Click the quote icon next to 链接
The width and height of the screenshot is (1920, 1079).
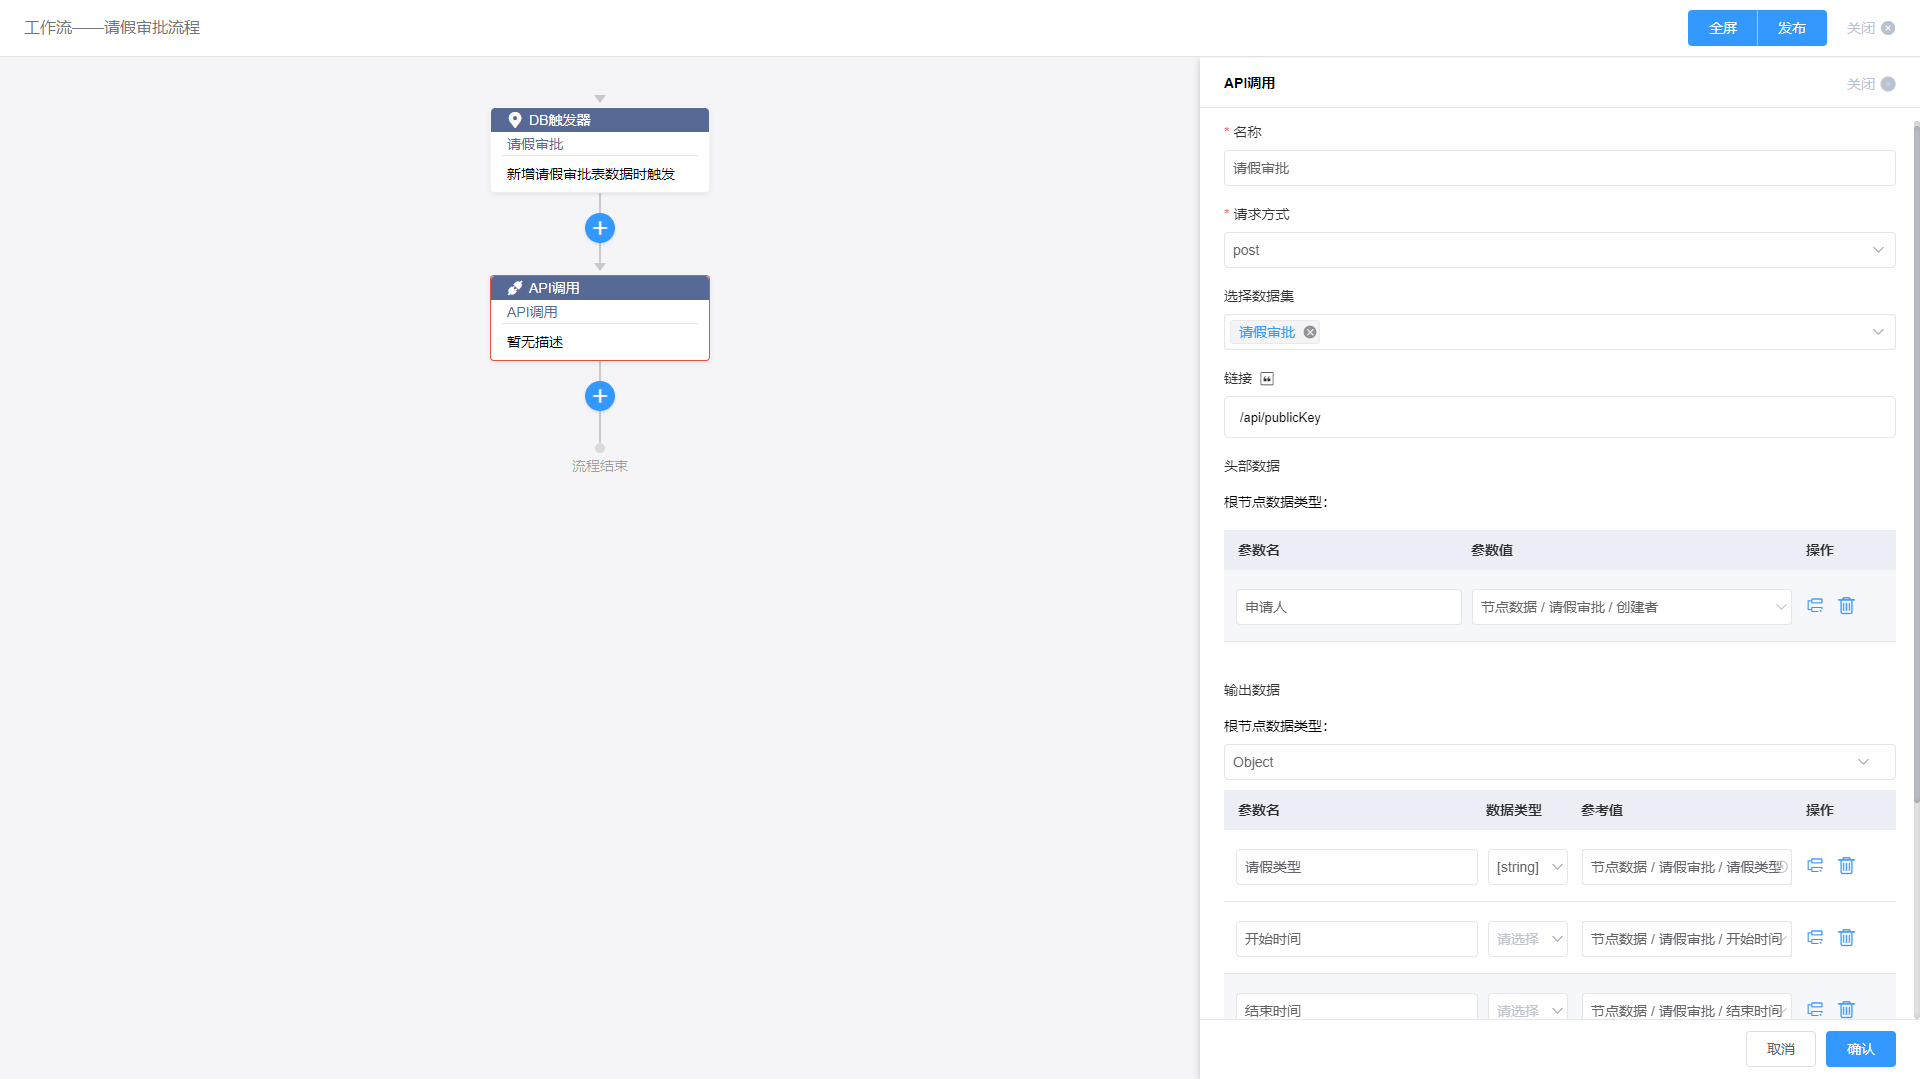1267,378
